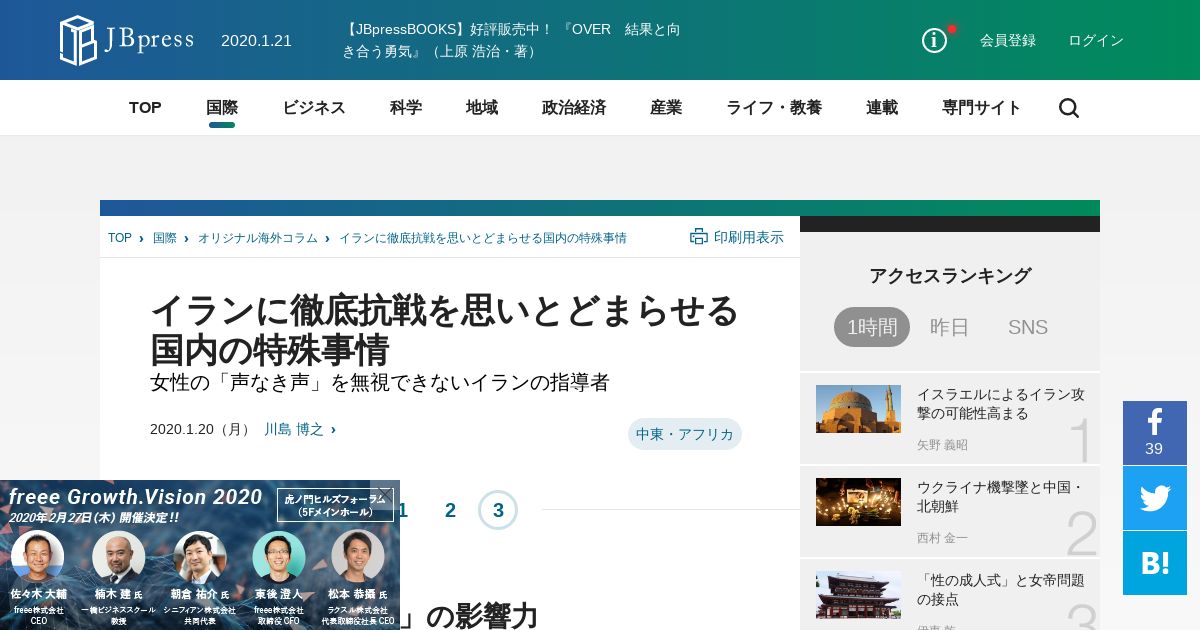Viewport: 1200px width, 630px height.
Task: Go to TOP breadcrumb
Action: [x=120, y=238]
